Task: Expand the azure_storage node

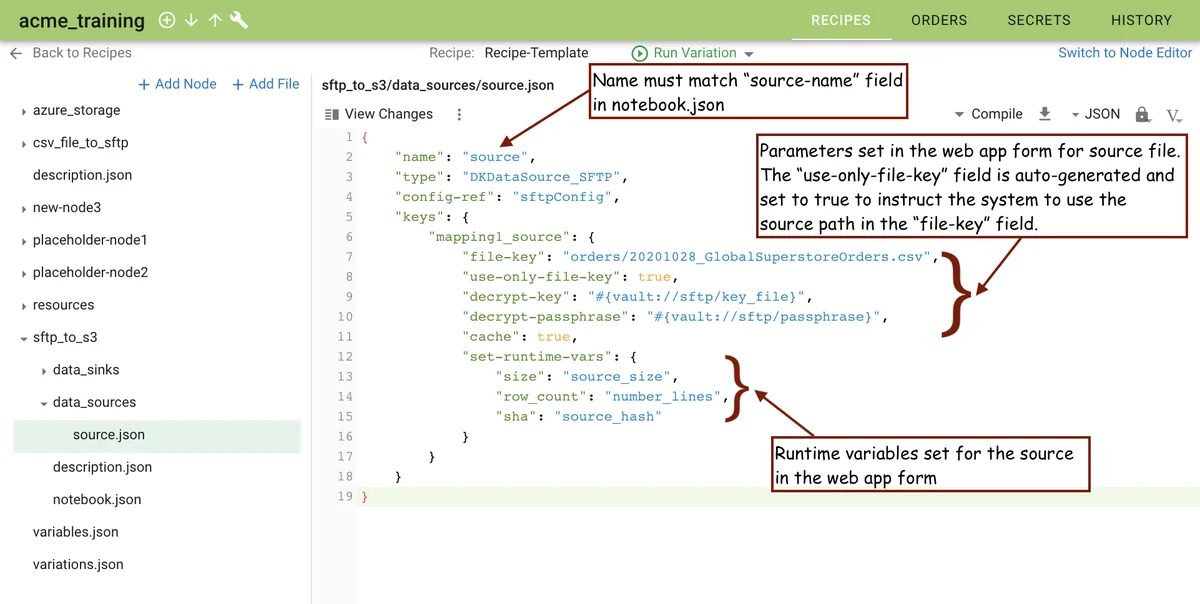Action: click(24, 111)
